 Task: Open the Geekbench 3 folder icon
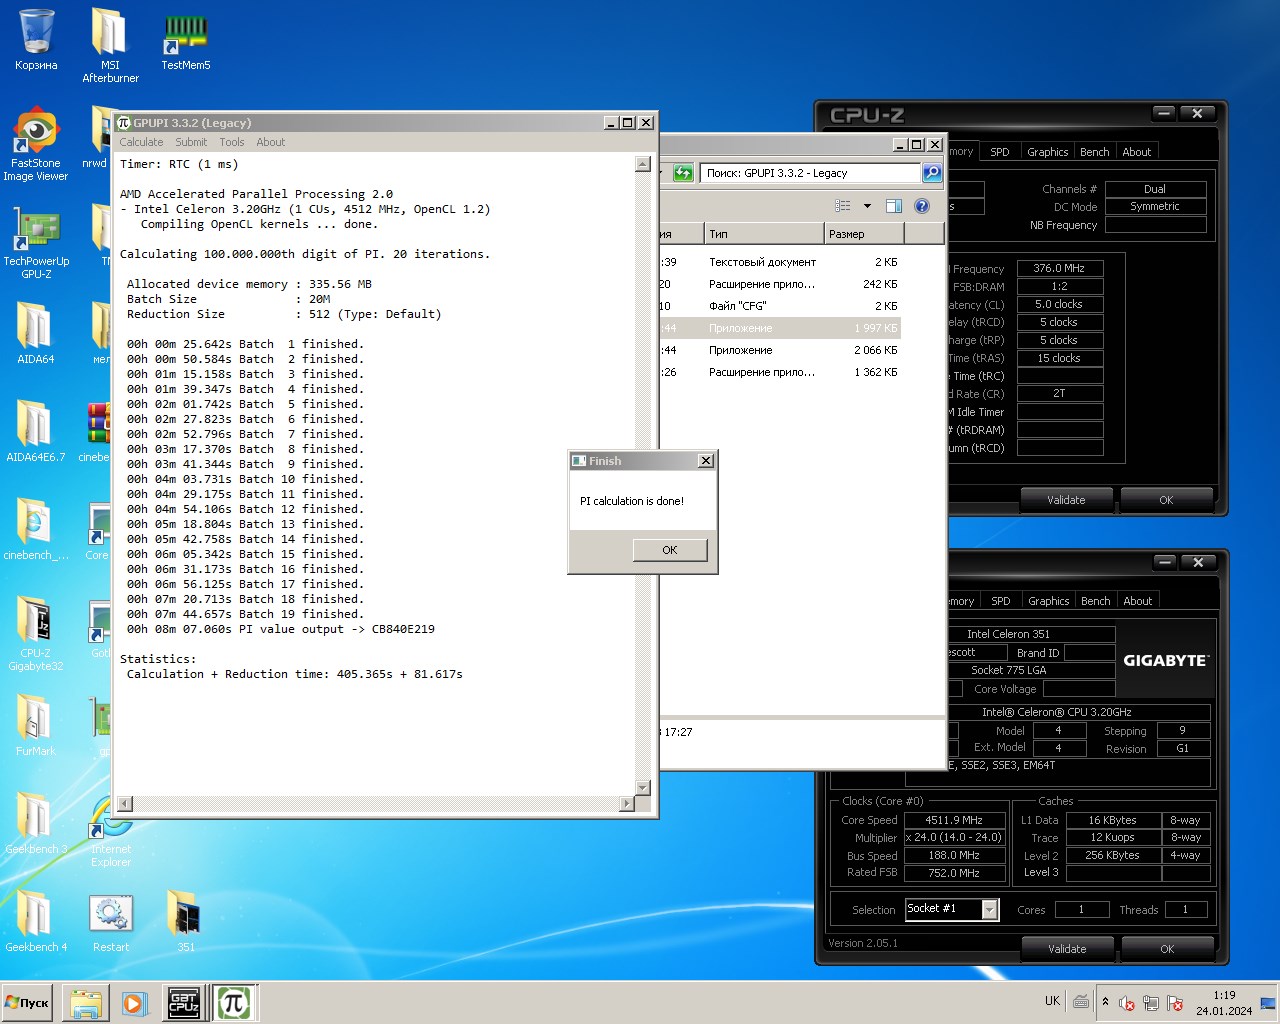point(35,824)
